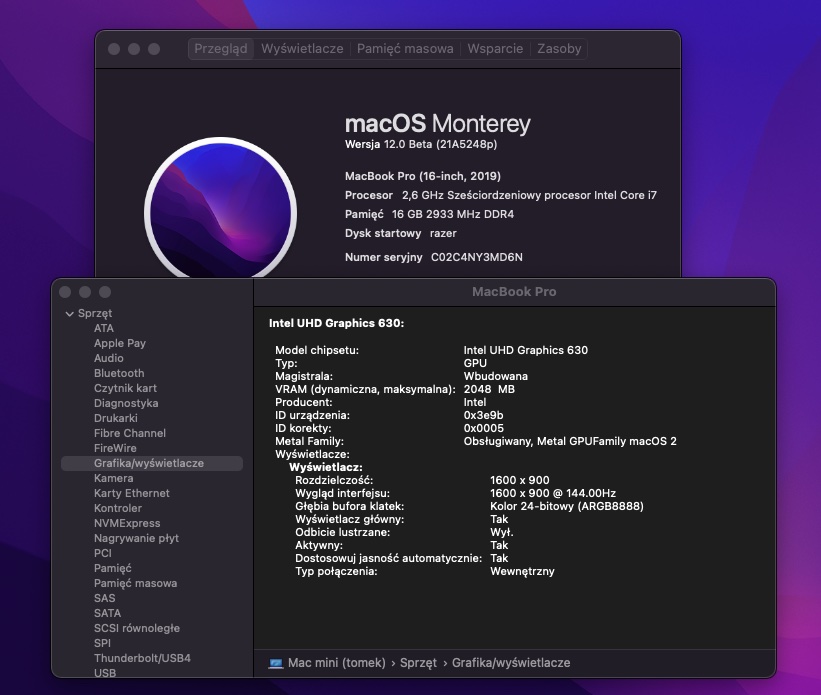Select SAS in the sidebar
The image size is (821, 695).
pyautogui.click(x=104, y=598)
